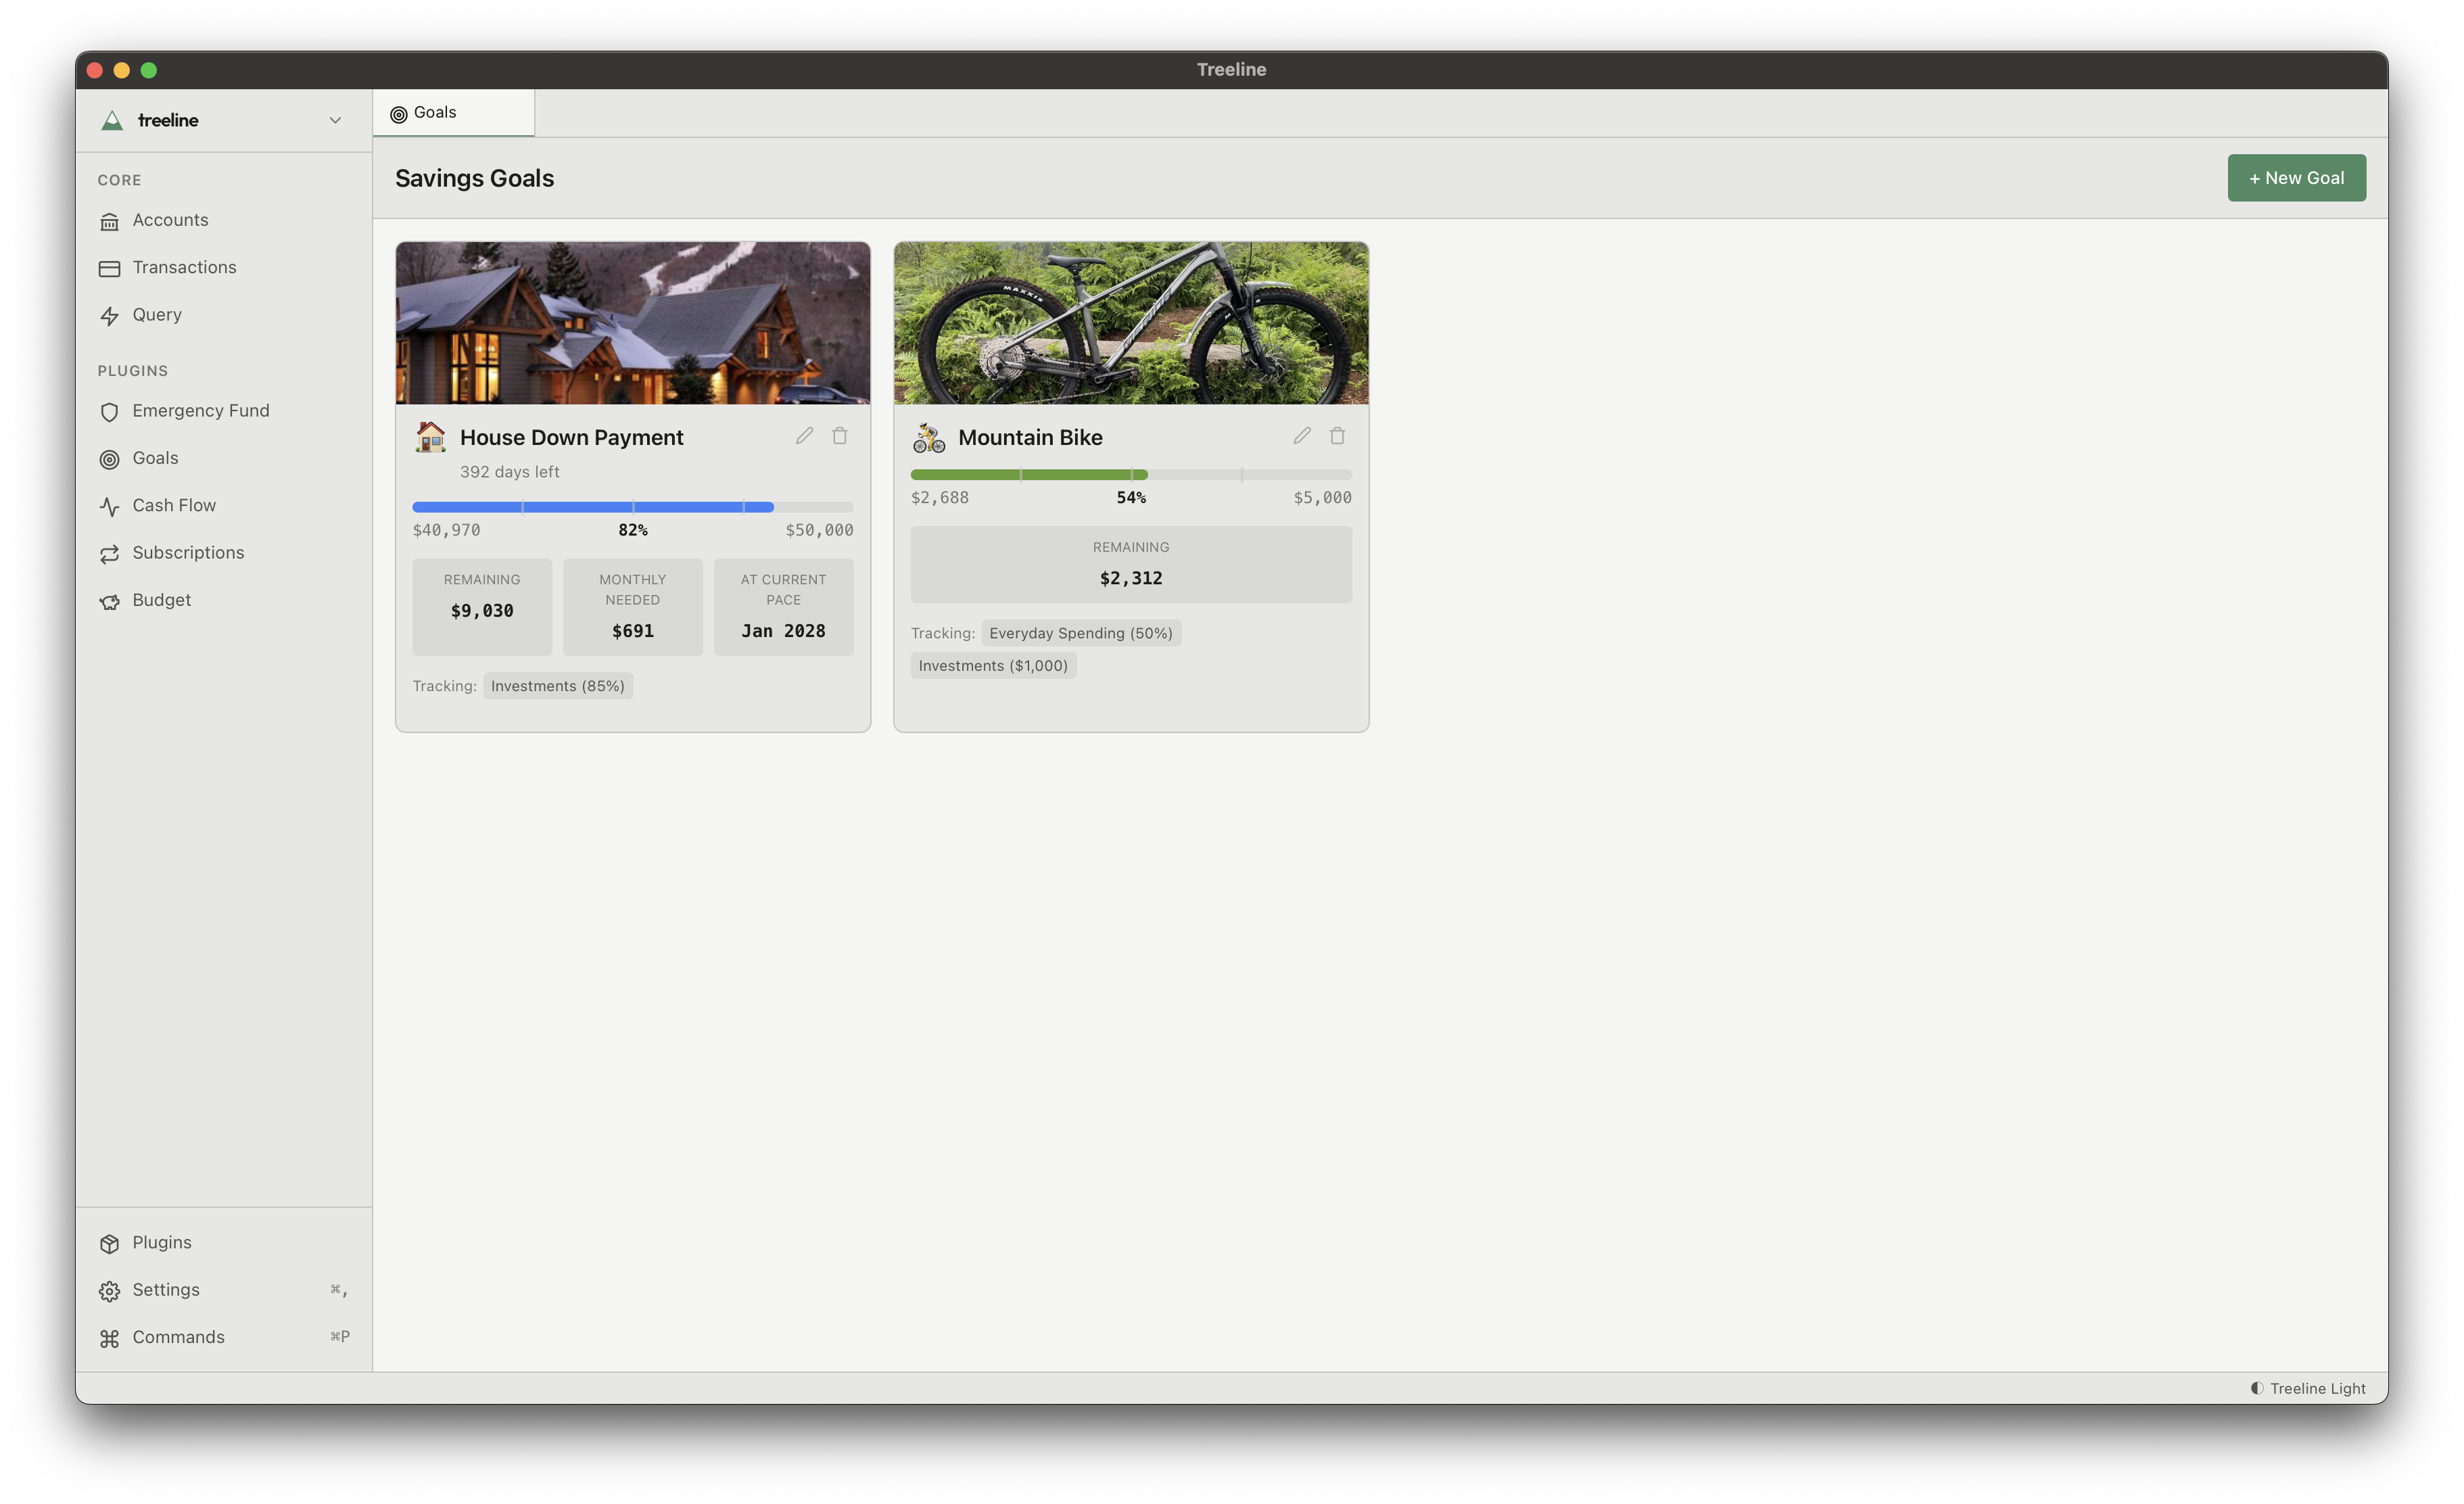Switch to the Goals tab
Image resolution: width=2464 pixels, height=1504 pixels.
point(434,112)
